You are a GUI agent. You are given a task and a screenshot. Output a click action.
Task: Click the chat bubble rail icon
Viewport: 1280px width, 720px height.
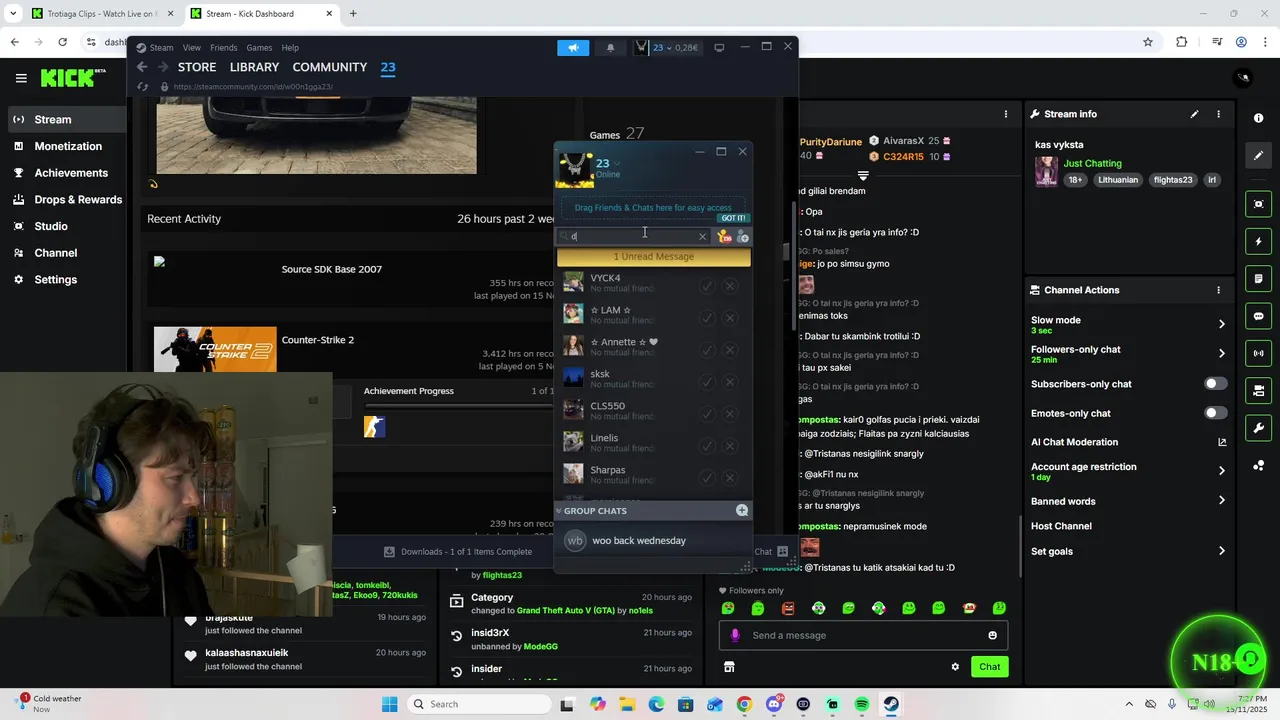tap(1258, 316)
